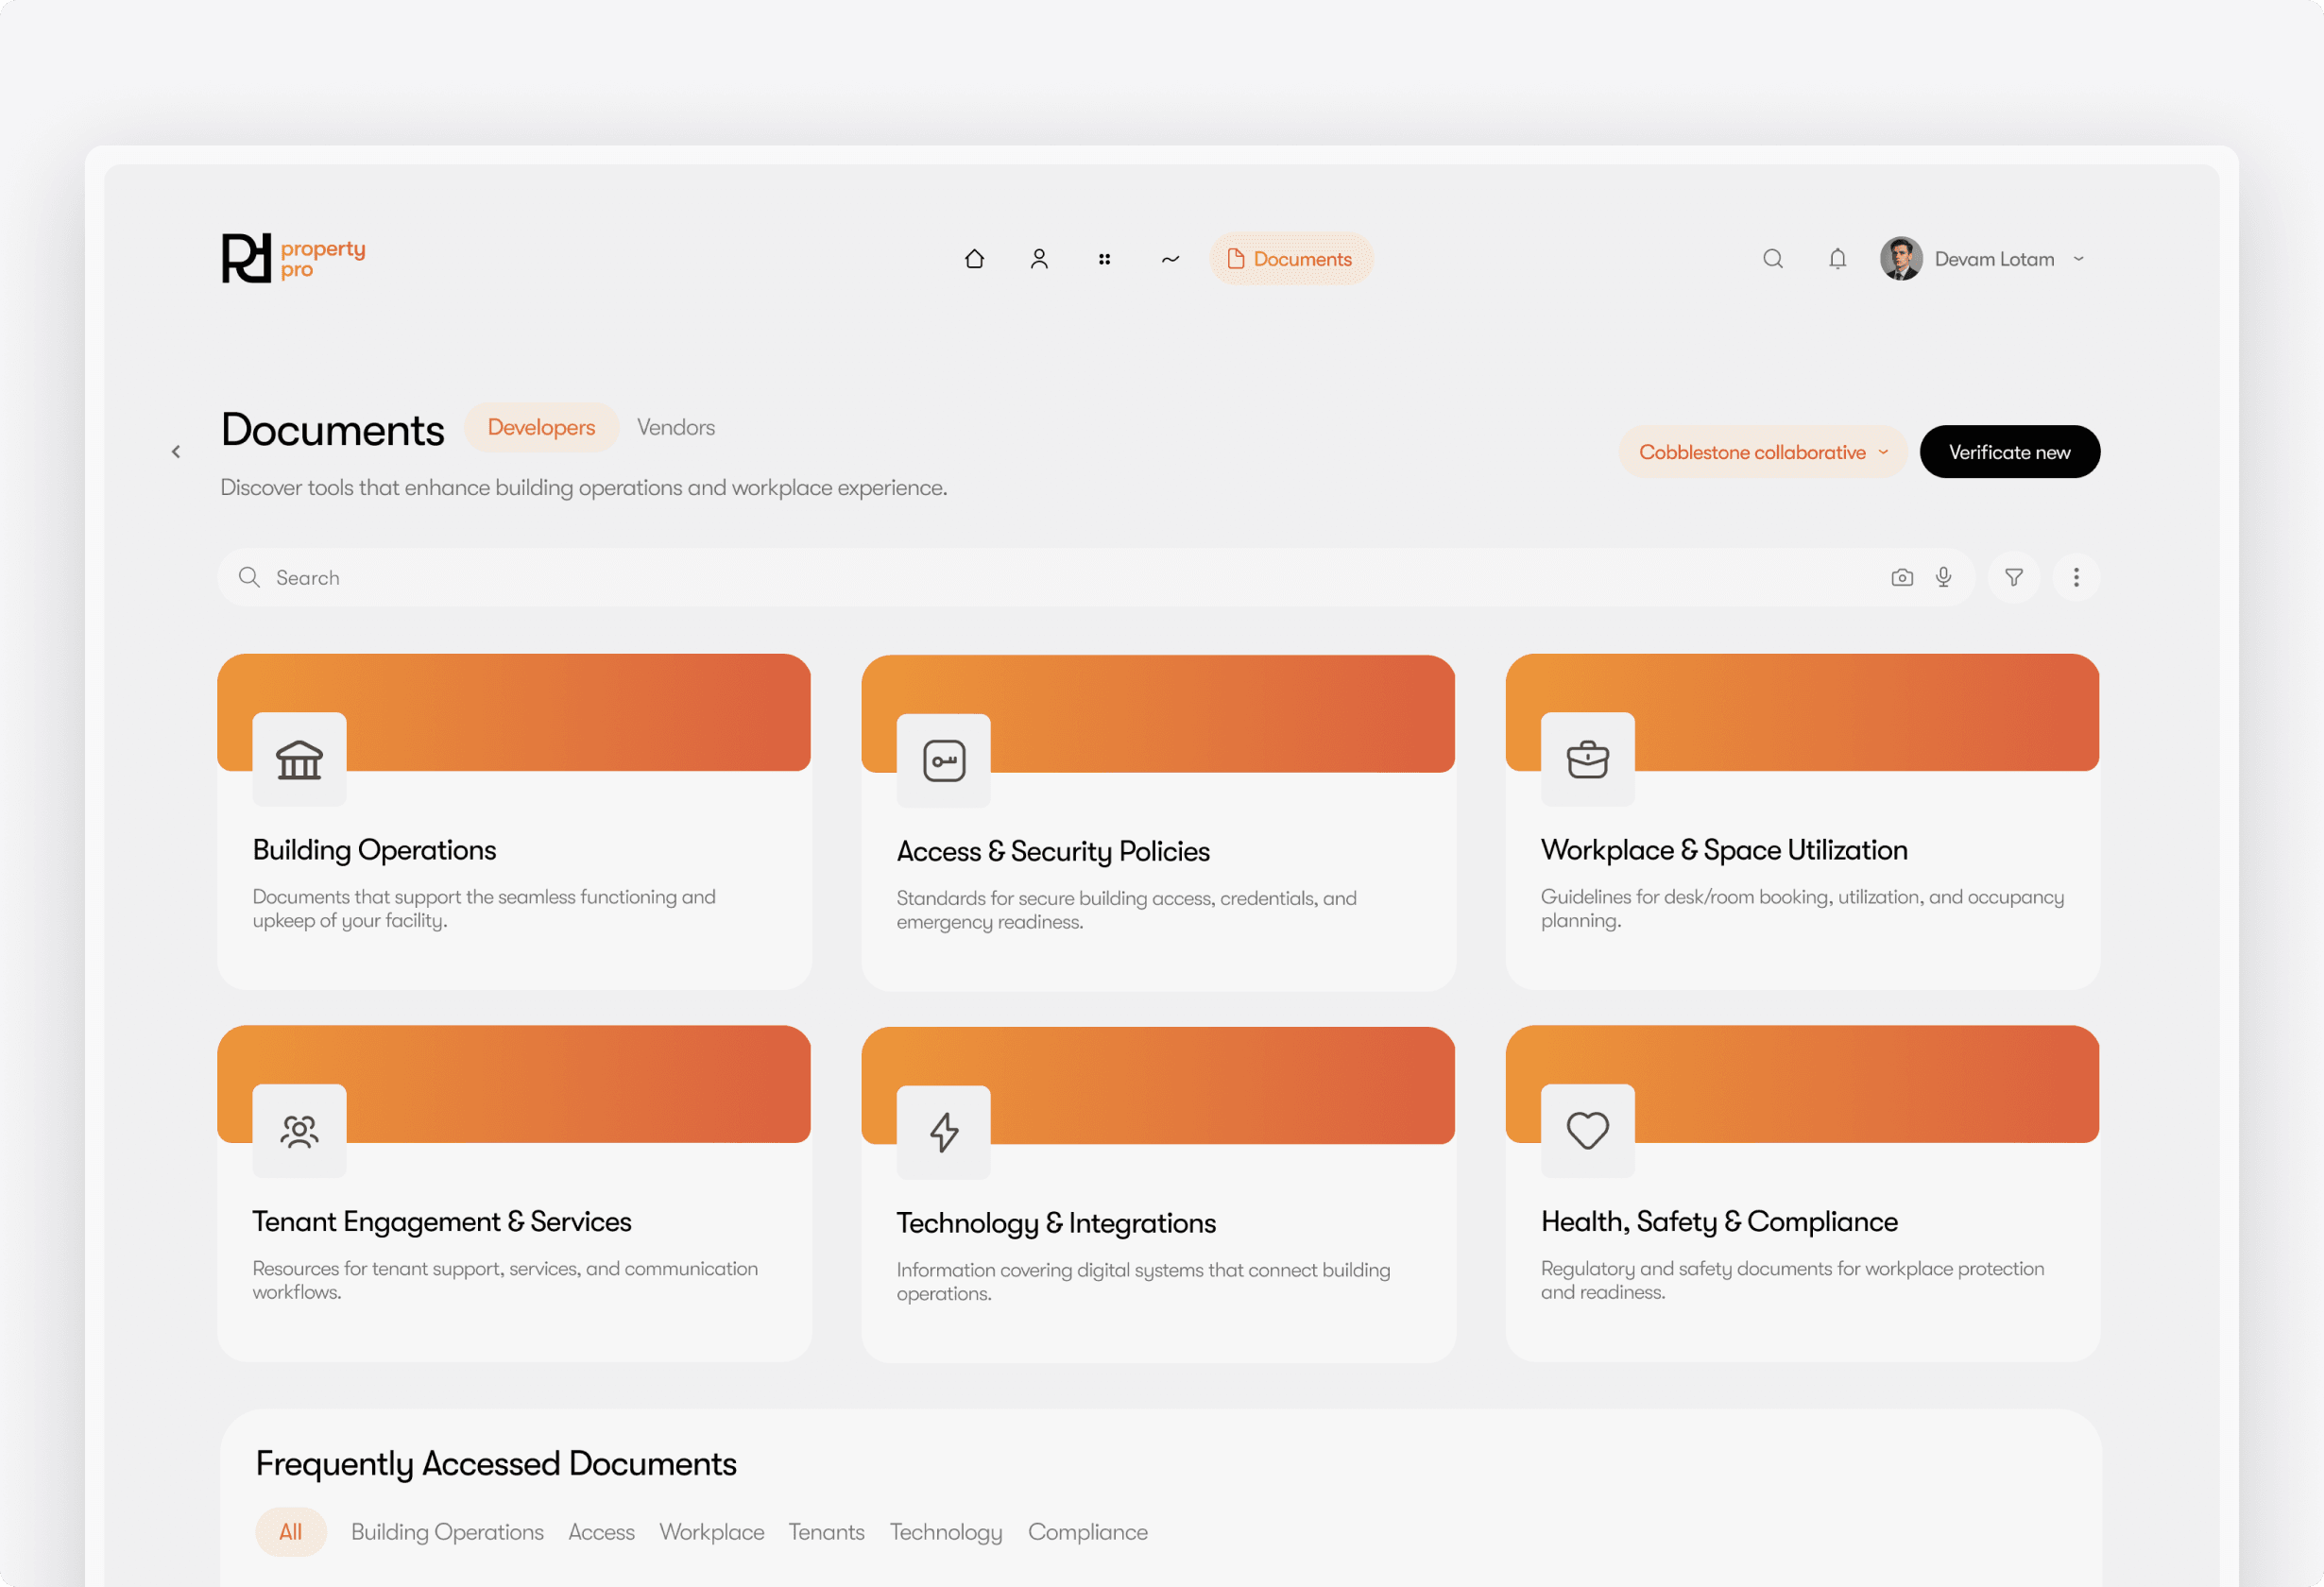Image resolution: width=2324 pixels, height=1587 pixels.
Task: Open the three-dot more options menu
Action: coord(2076,577)
